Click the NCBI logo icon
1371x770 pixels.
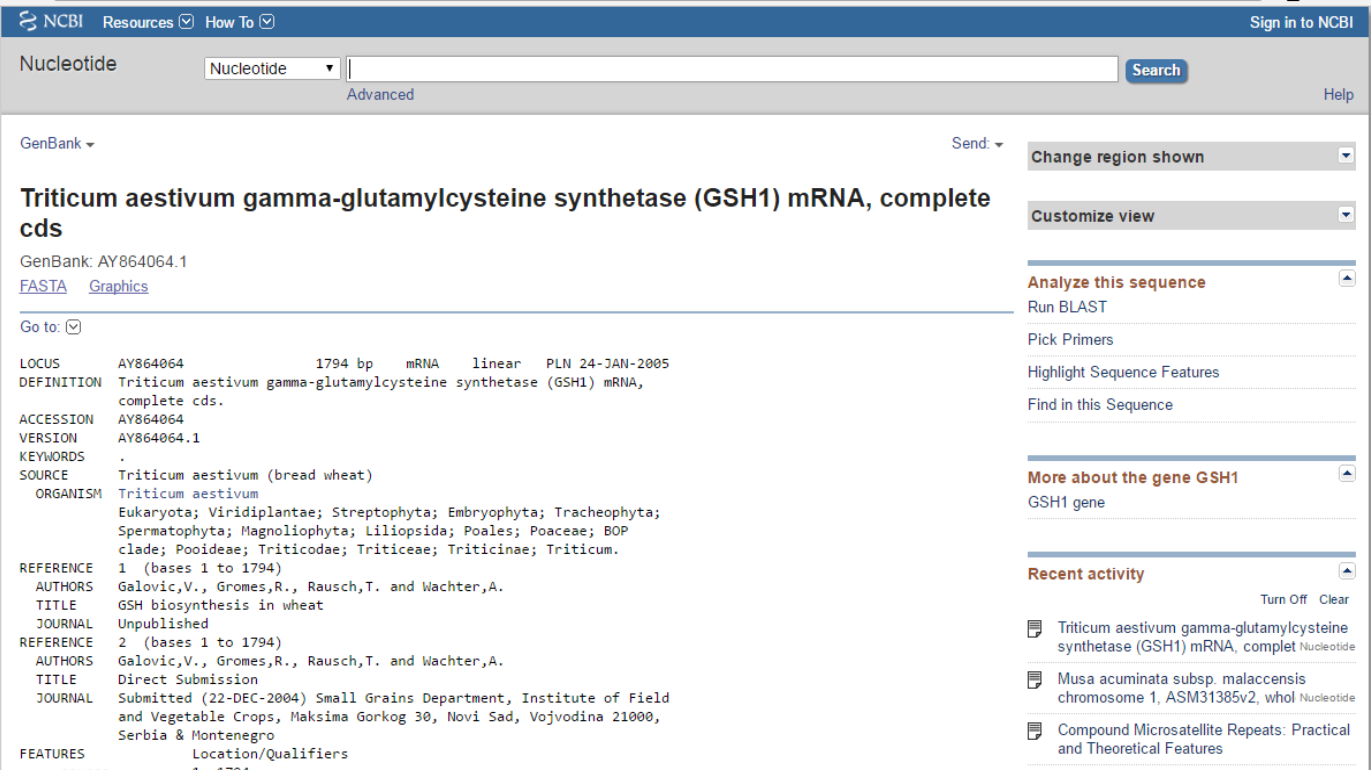coord(28,21)
